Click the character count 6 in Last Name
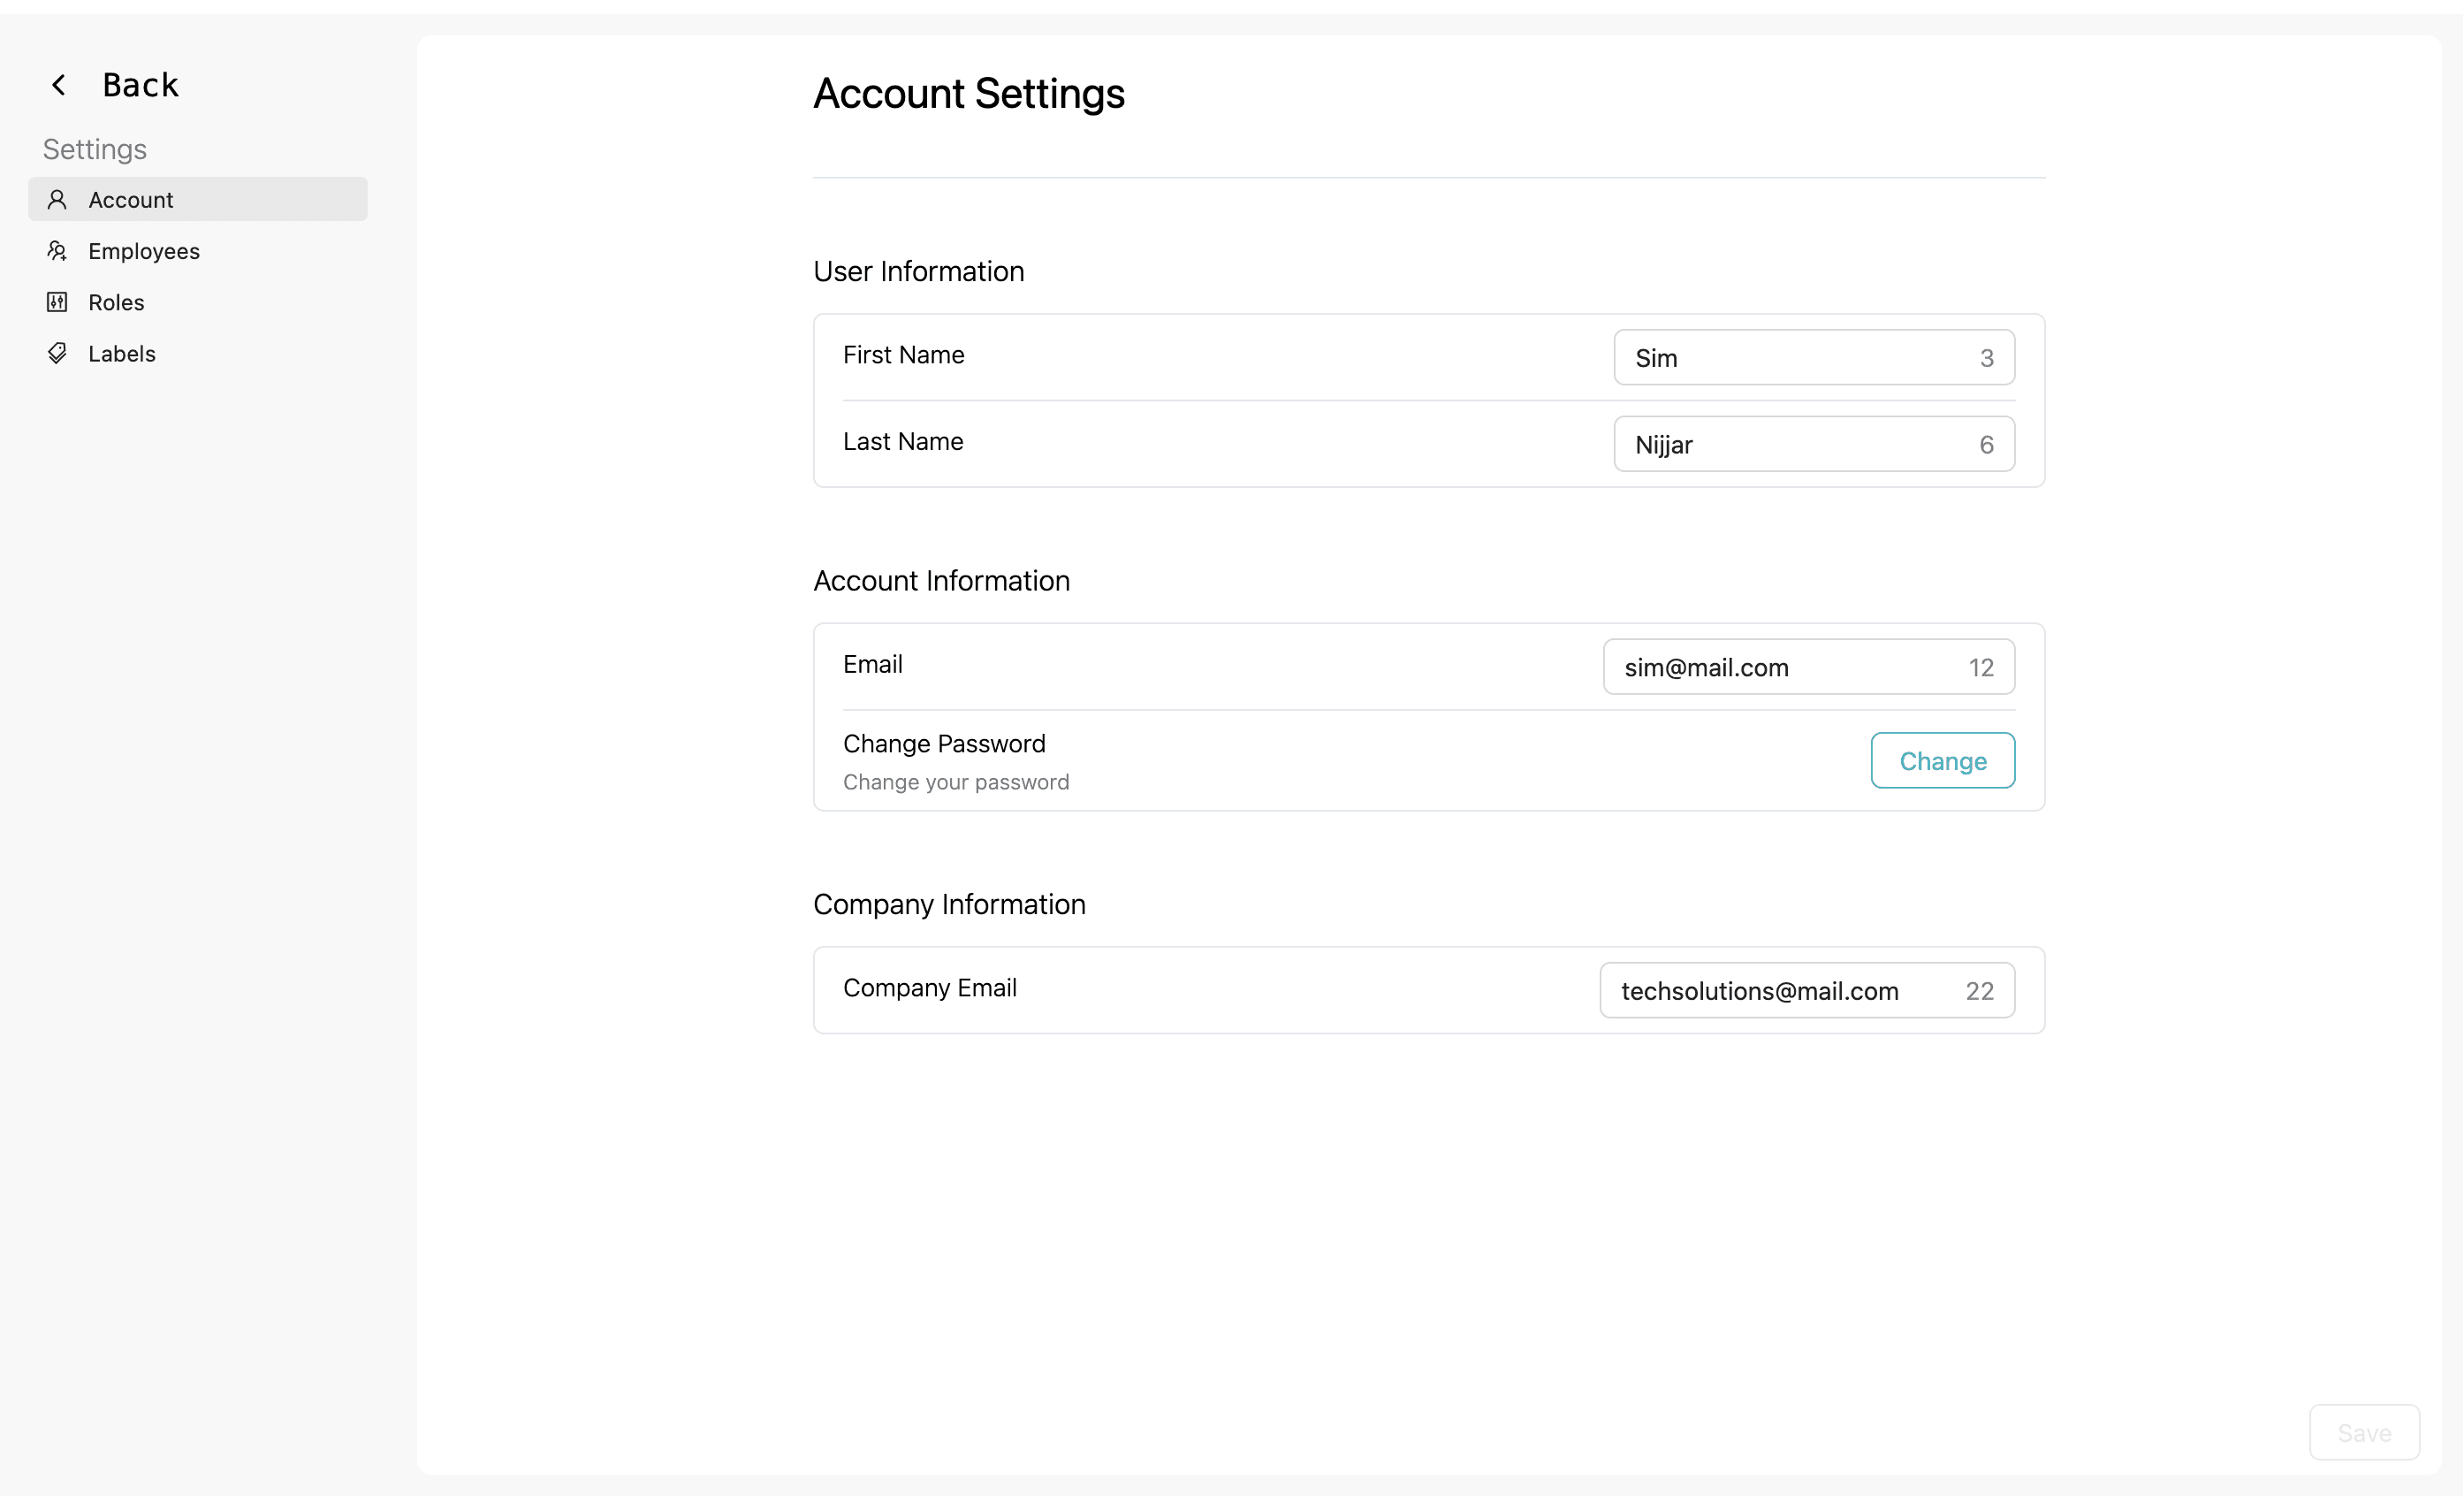The image size is (2464, 1510). click(1986, 445)
